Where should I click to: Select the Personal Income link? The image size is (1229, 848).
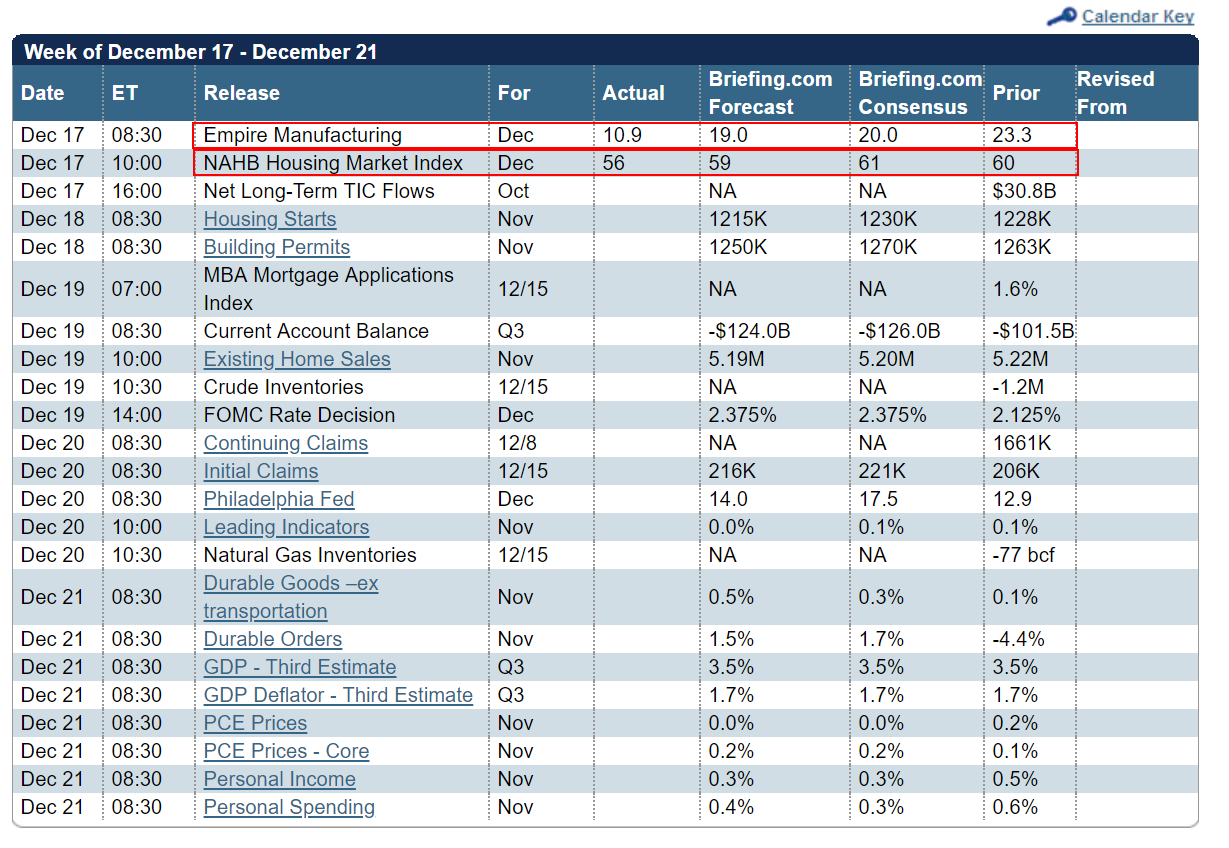point(280,779)
